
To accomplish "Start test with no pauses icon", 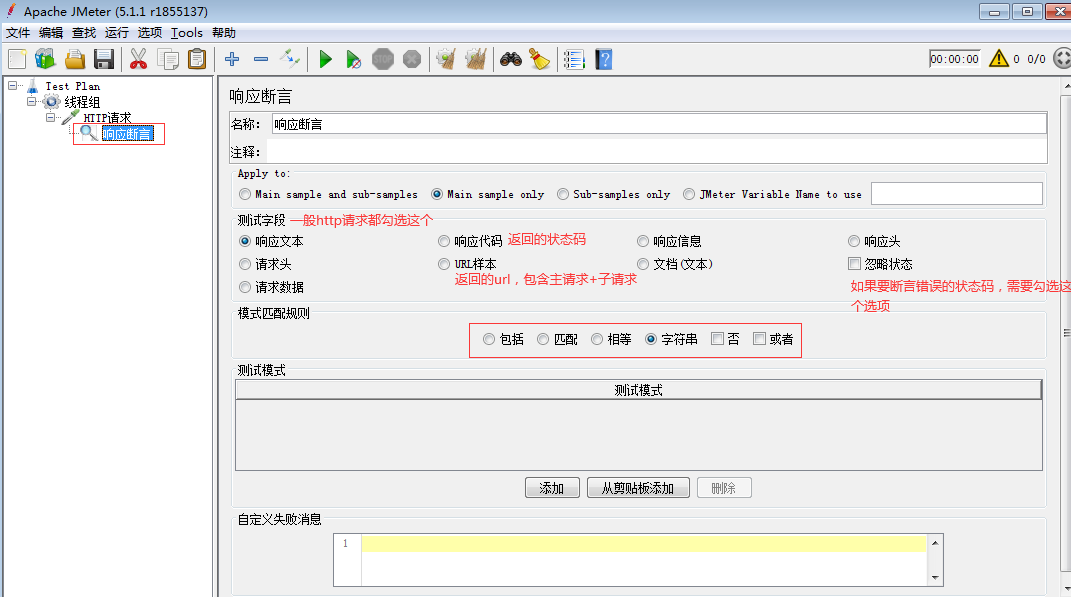I will (353, 59).
